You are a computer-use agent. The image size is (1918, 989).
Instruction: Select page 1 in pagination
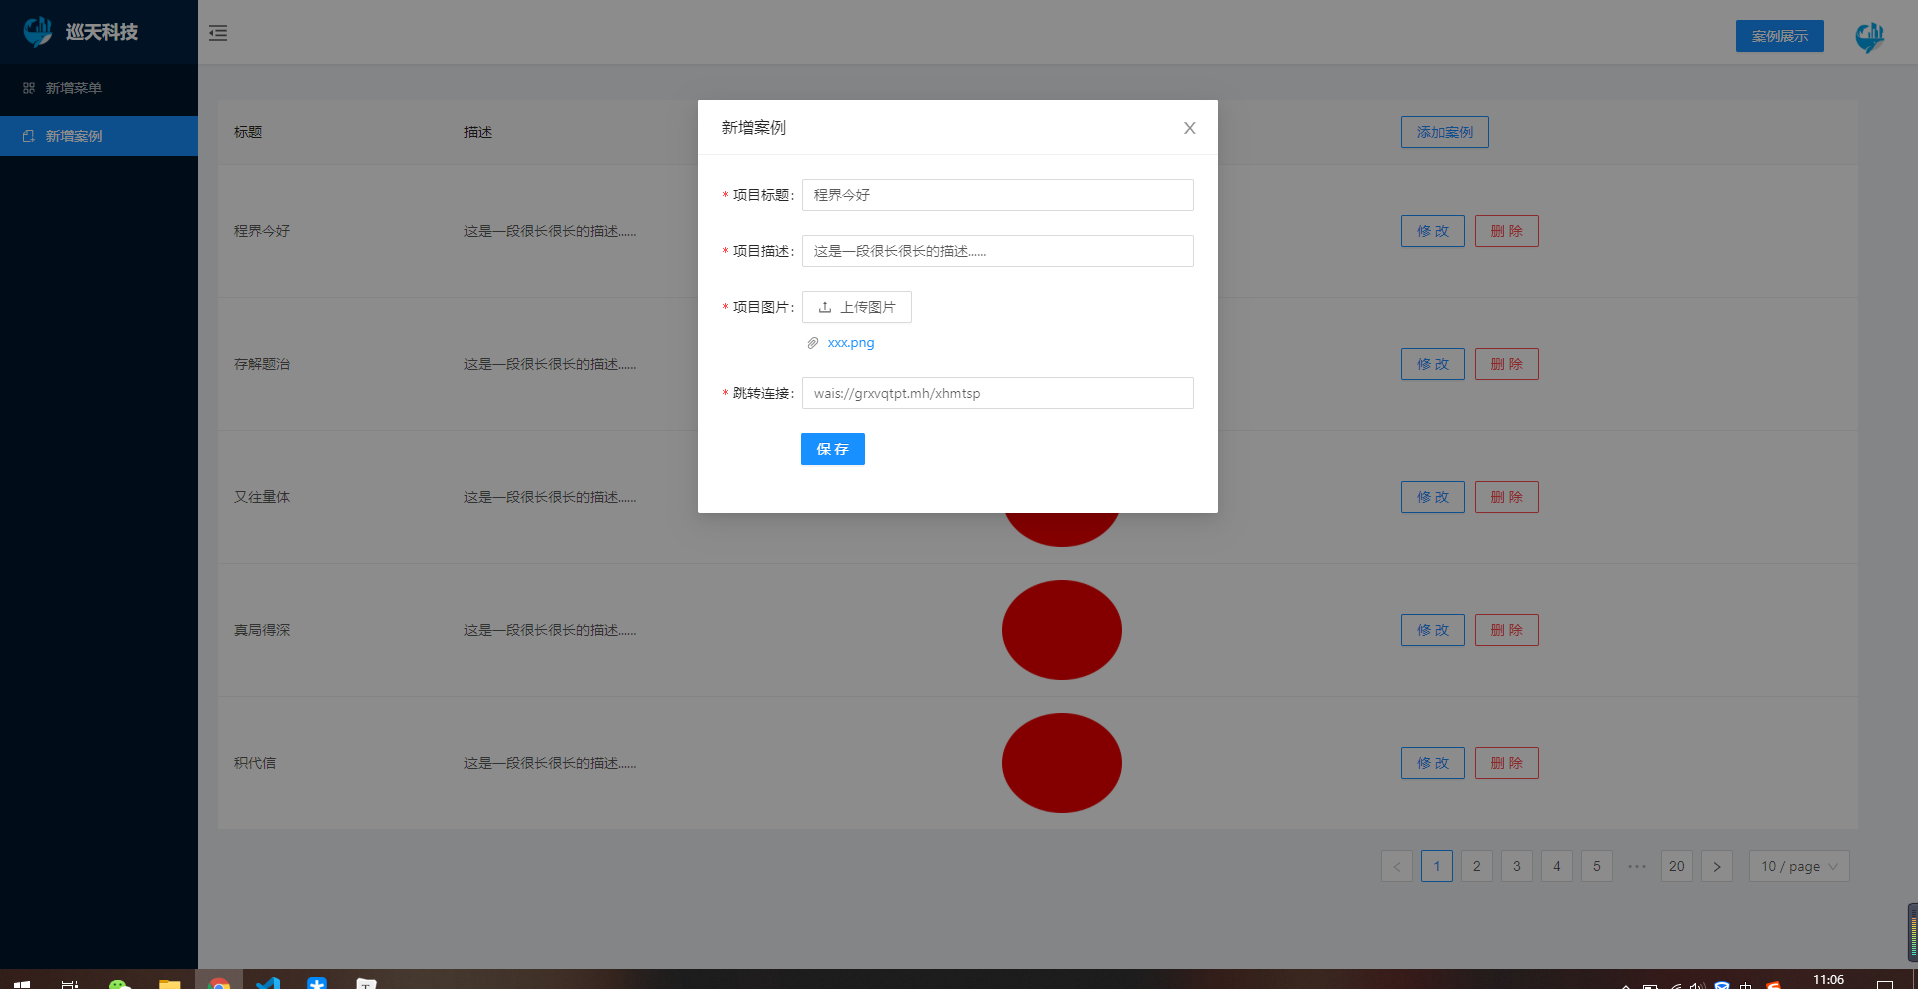[1437, 866]
